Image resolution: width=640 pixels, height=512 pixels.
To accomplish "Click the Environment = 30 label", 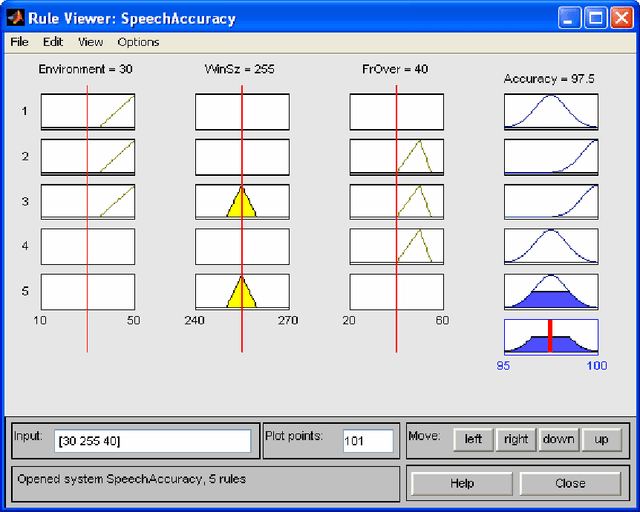I will pyautogui.click(x=86, y=69).
